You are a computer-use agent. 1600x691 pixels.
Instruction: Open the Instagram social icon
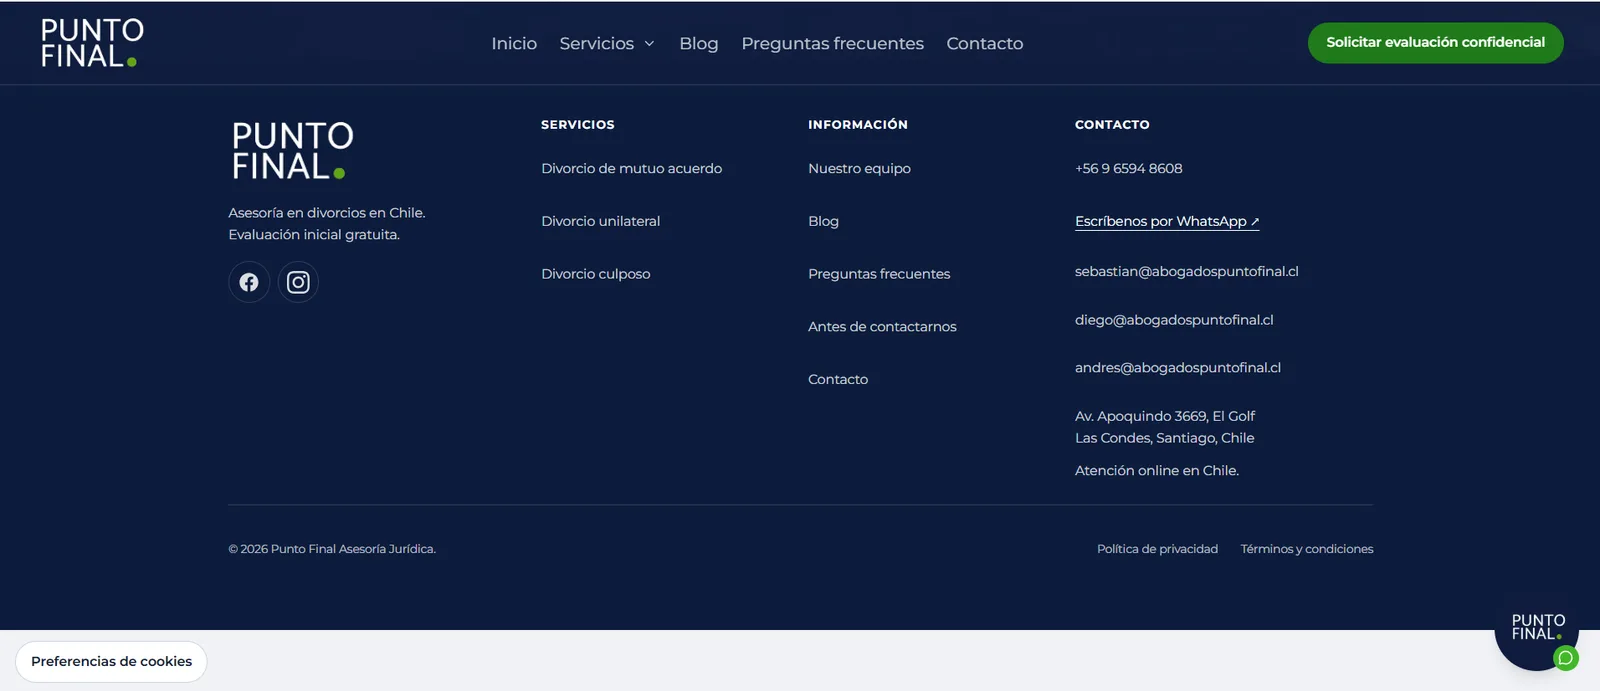click(298, 282)
